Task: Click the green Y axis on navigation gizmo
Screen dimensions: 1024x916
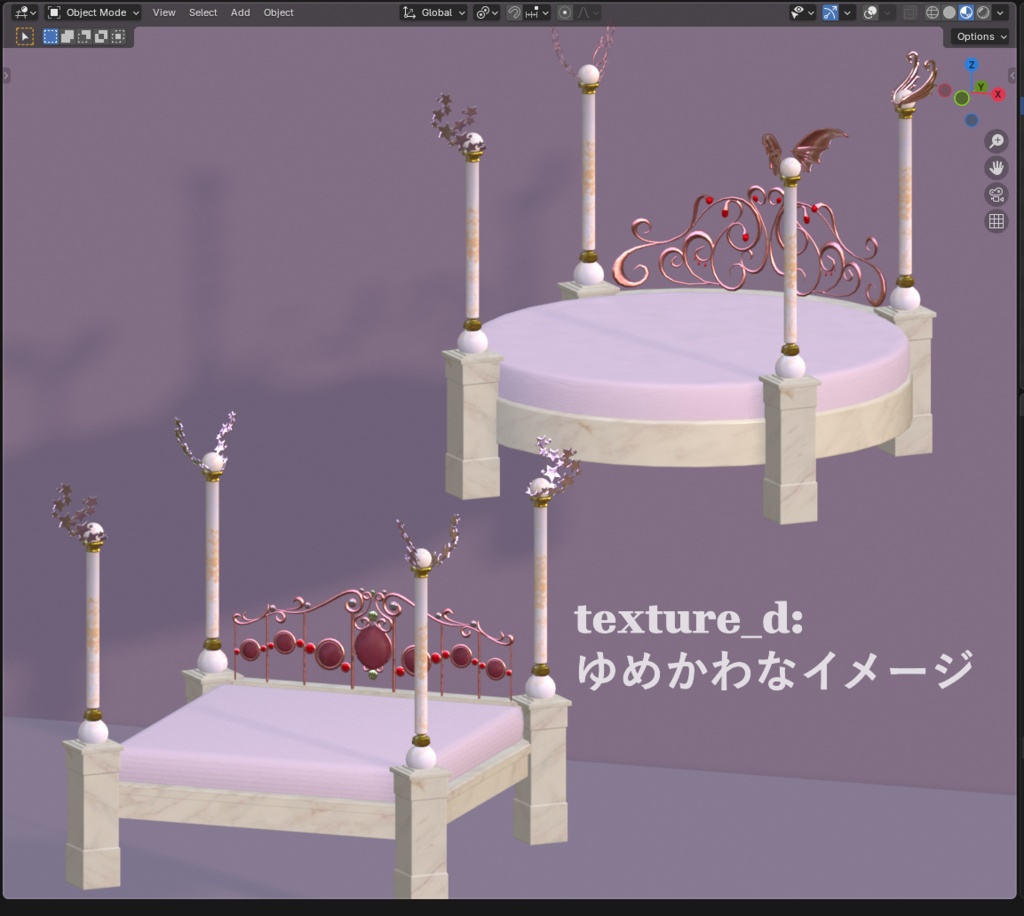Action: (981, 87)
